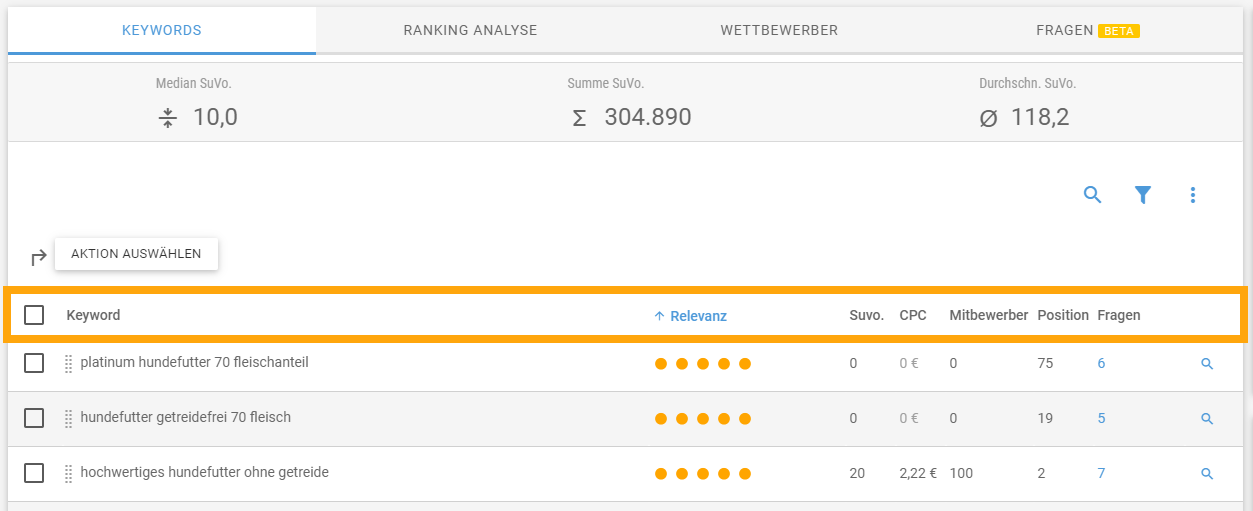Sort by the Relevanz column arrow
This screenshot has height=511, width=1253.
pyautogui.click(x=659, y=316)
